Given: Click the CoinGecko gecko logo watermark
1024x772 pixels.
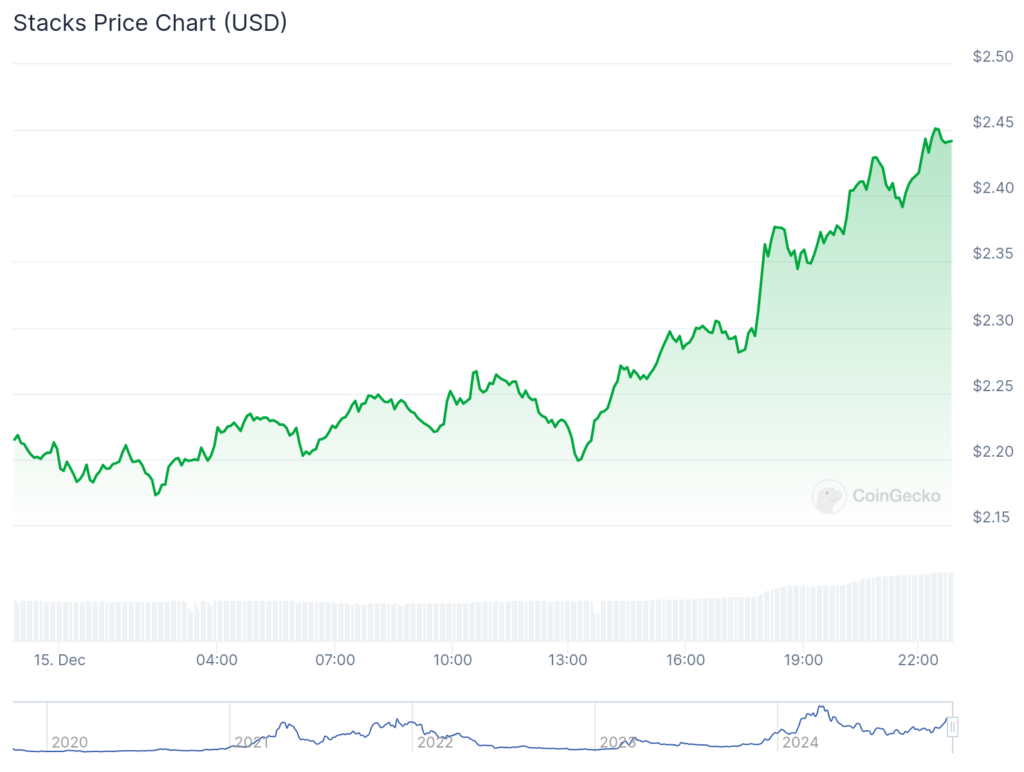Looking at the screenshot, I should click(x=829, y=496).
